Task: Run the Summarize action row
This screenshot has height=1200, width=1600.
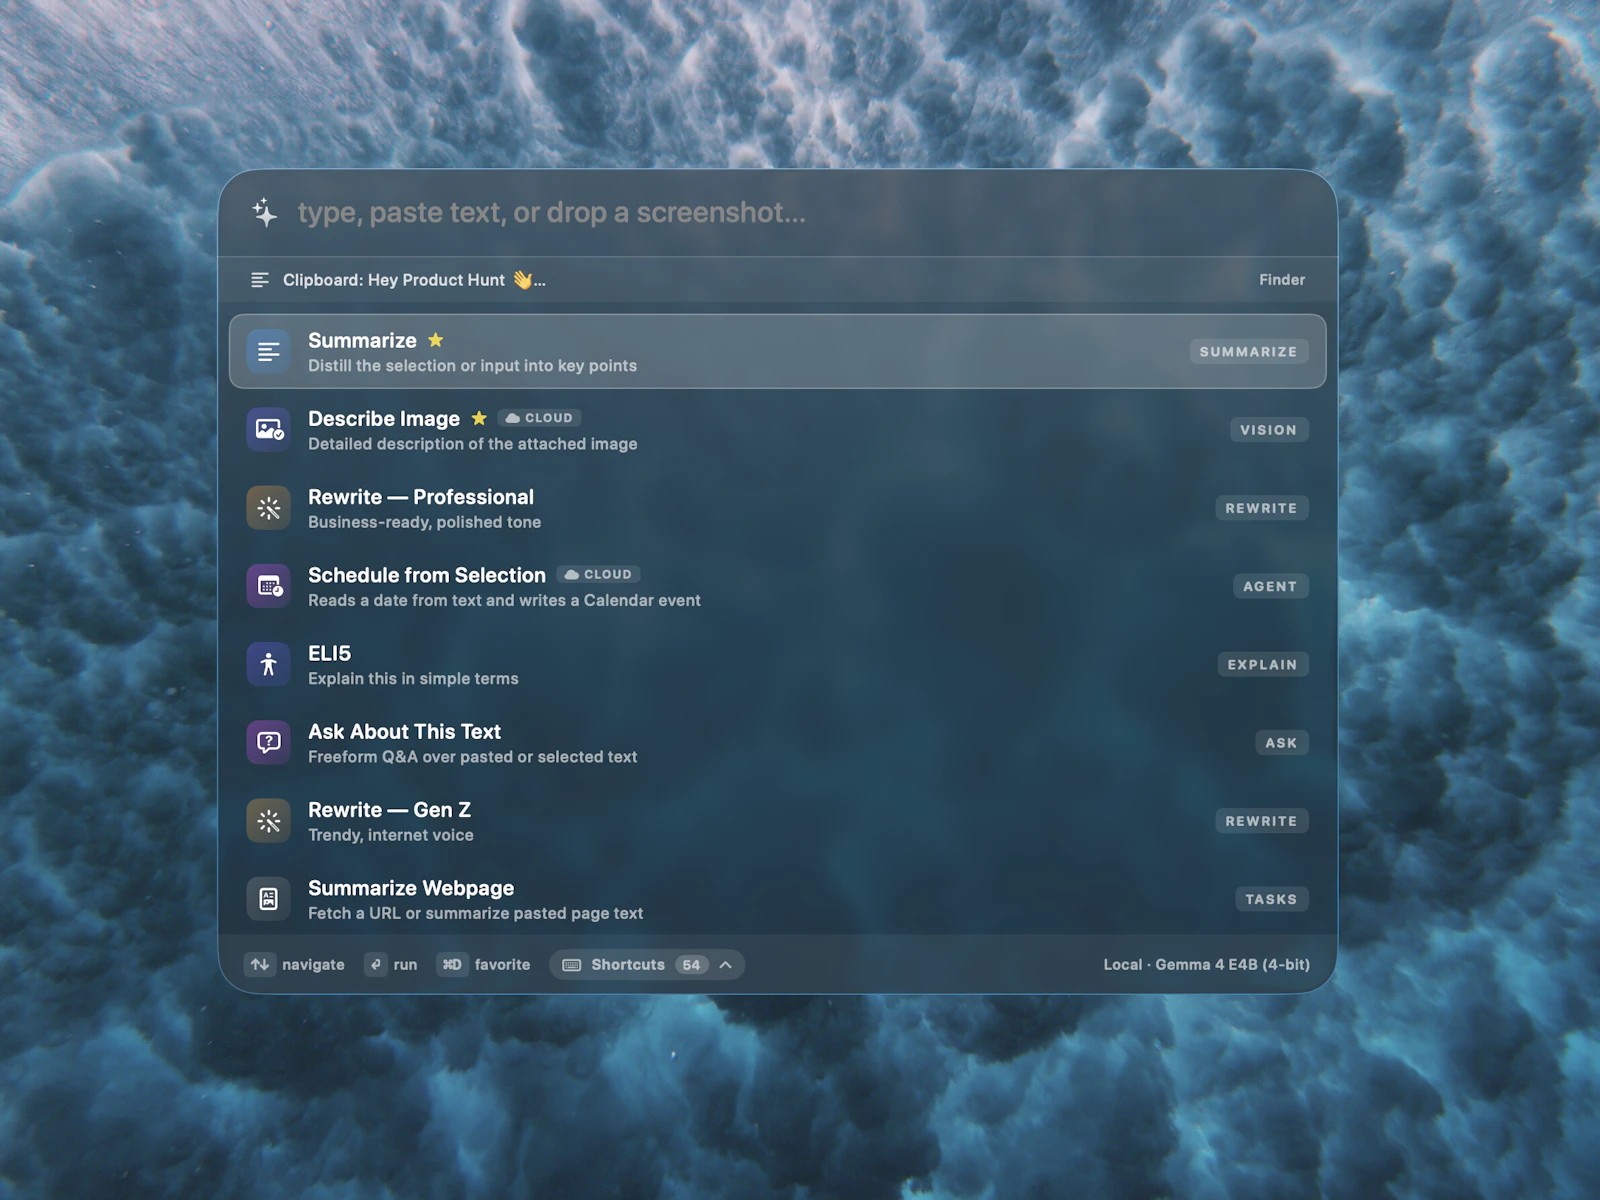Action: point(777,351)
